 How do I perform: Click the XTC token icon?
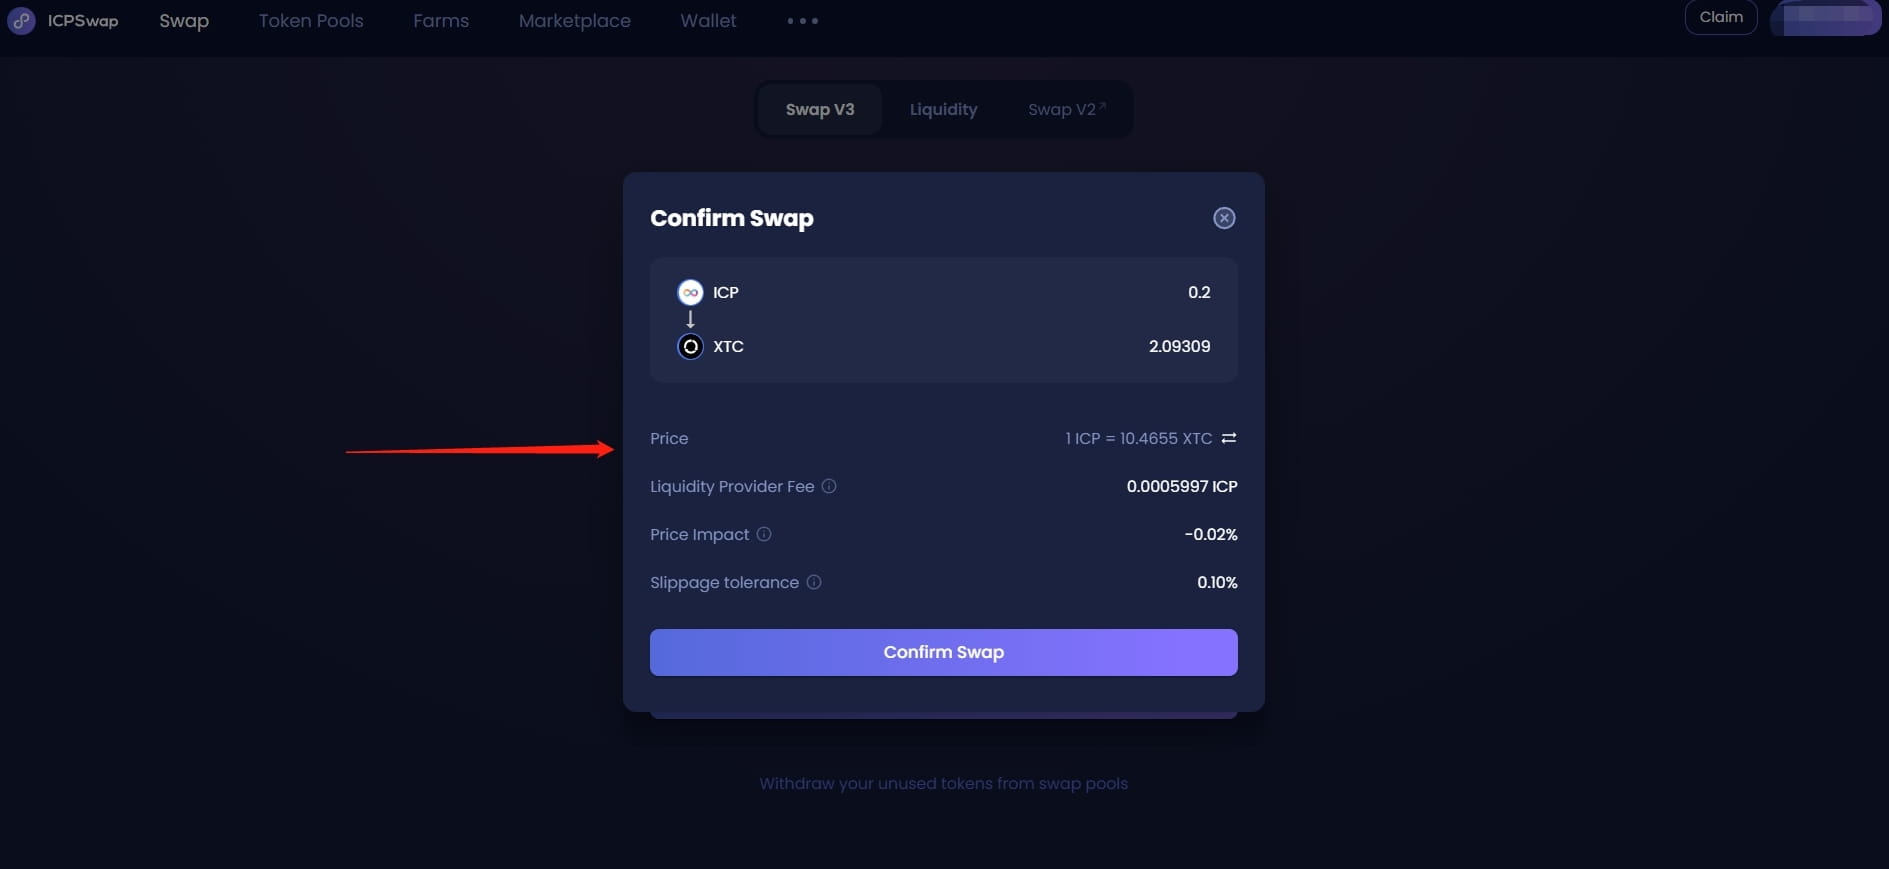click(x=690, y=346)
